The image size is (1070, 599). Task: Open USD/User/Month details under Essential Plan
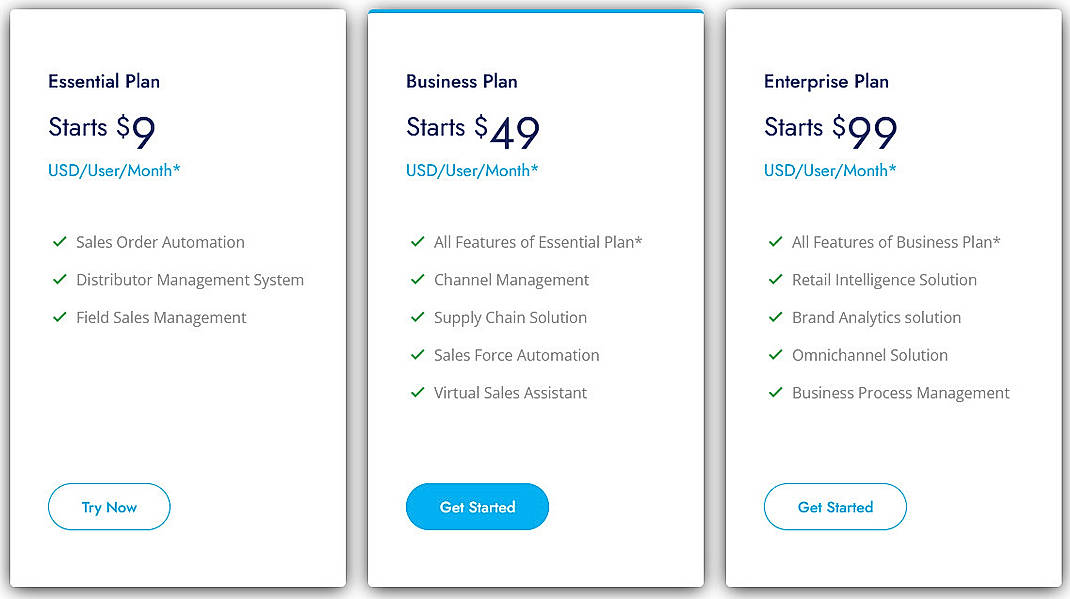pos(114,170)
